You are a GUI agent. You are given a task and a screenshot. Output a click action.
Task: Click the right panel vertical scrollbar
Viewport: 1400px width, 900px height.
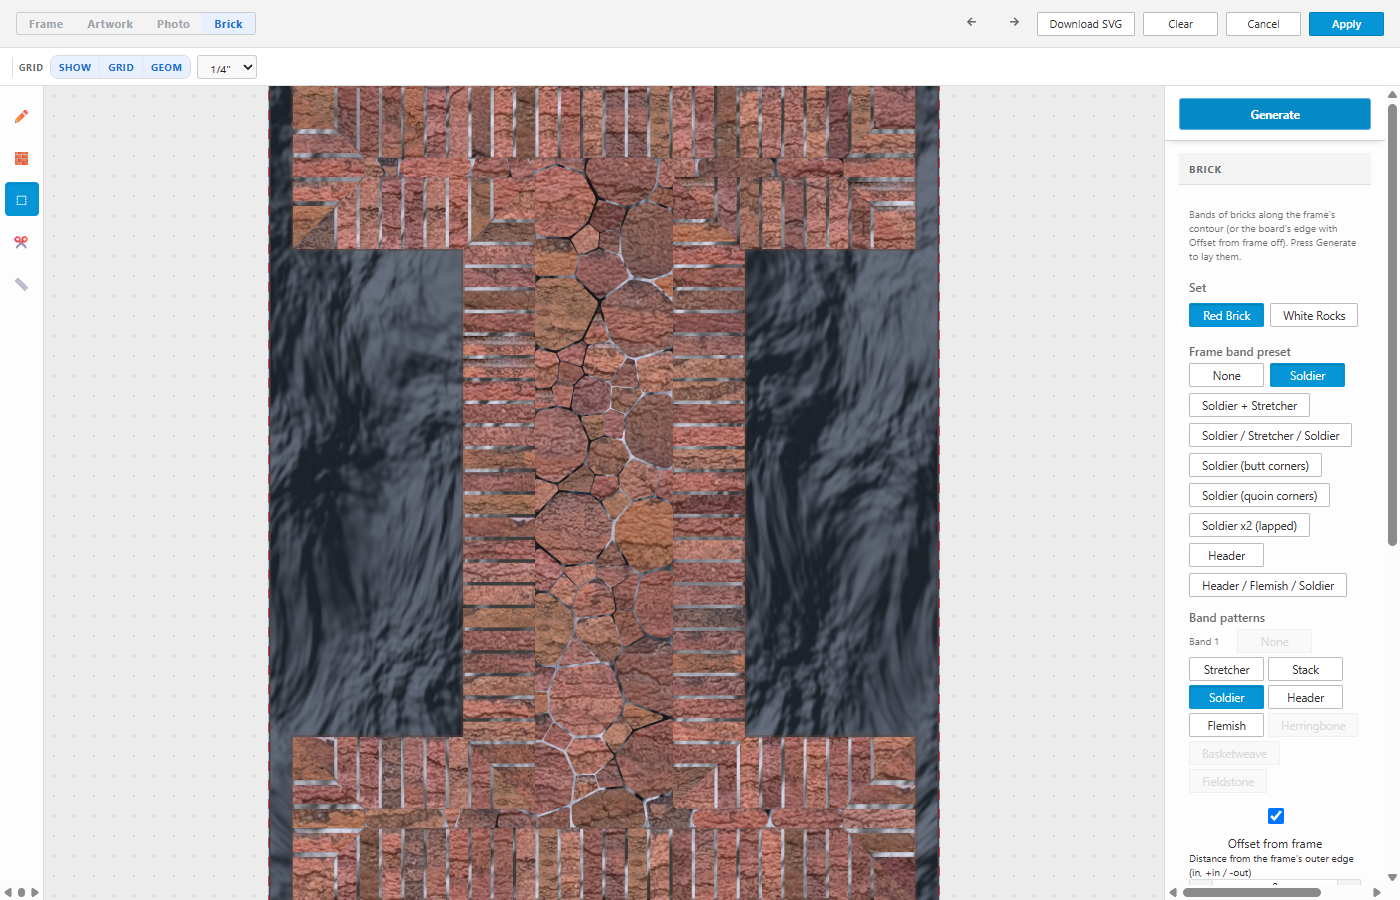click(x=1392, y=324)
